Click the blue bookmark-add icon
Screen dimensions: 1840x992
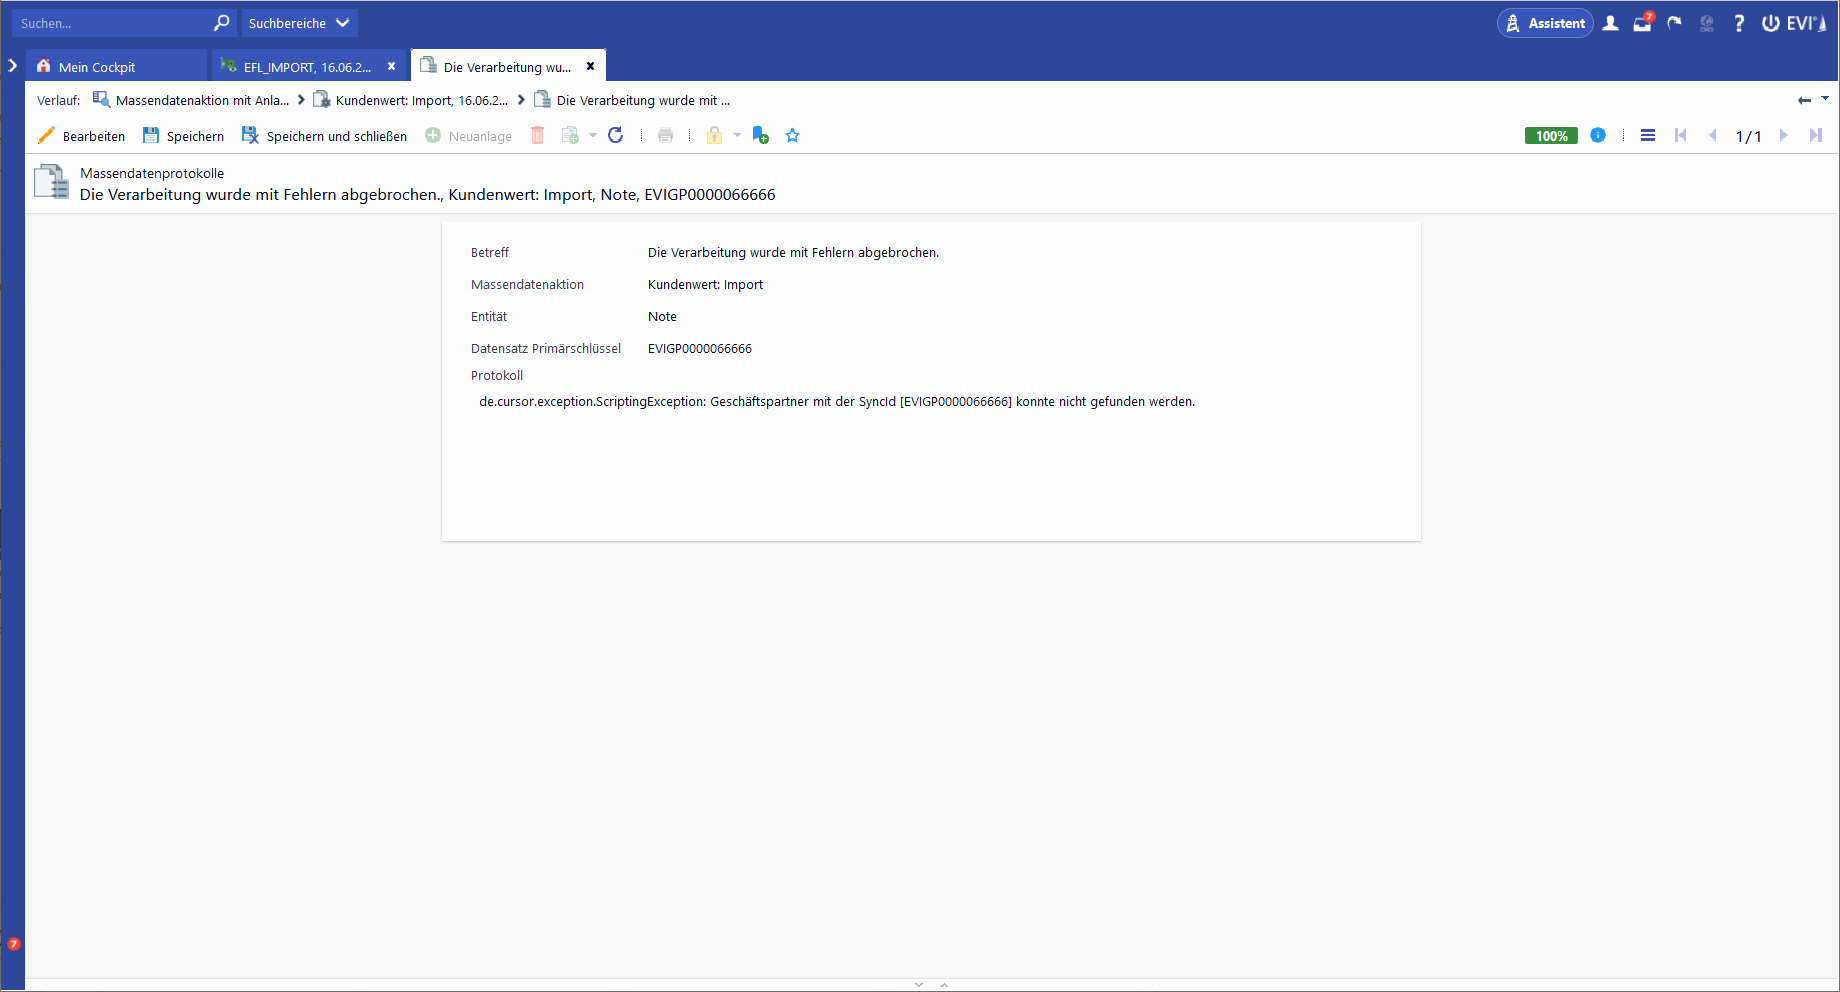(760, 135)
